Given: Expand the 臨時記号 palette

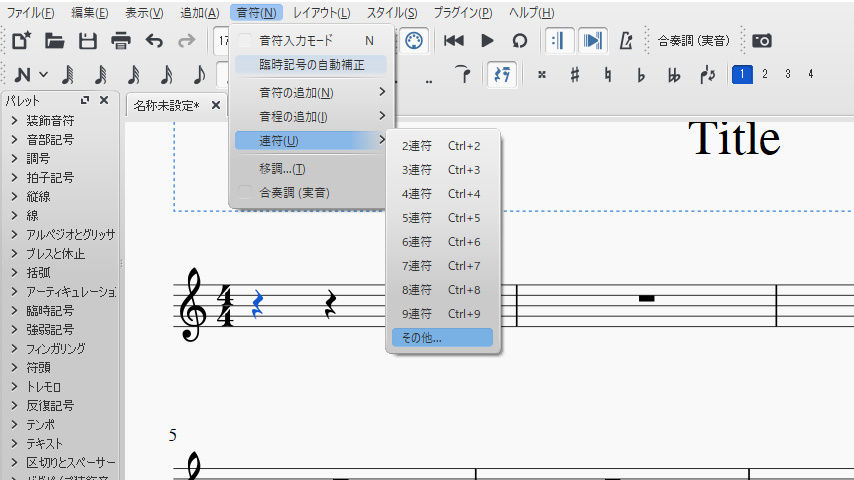Looking at the screenshot, I should click(x=15, y=311).
